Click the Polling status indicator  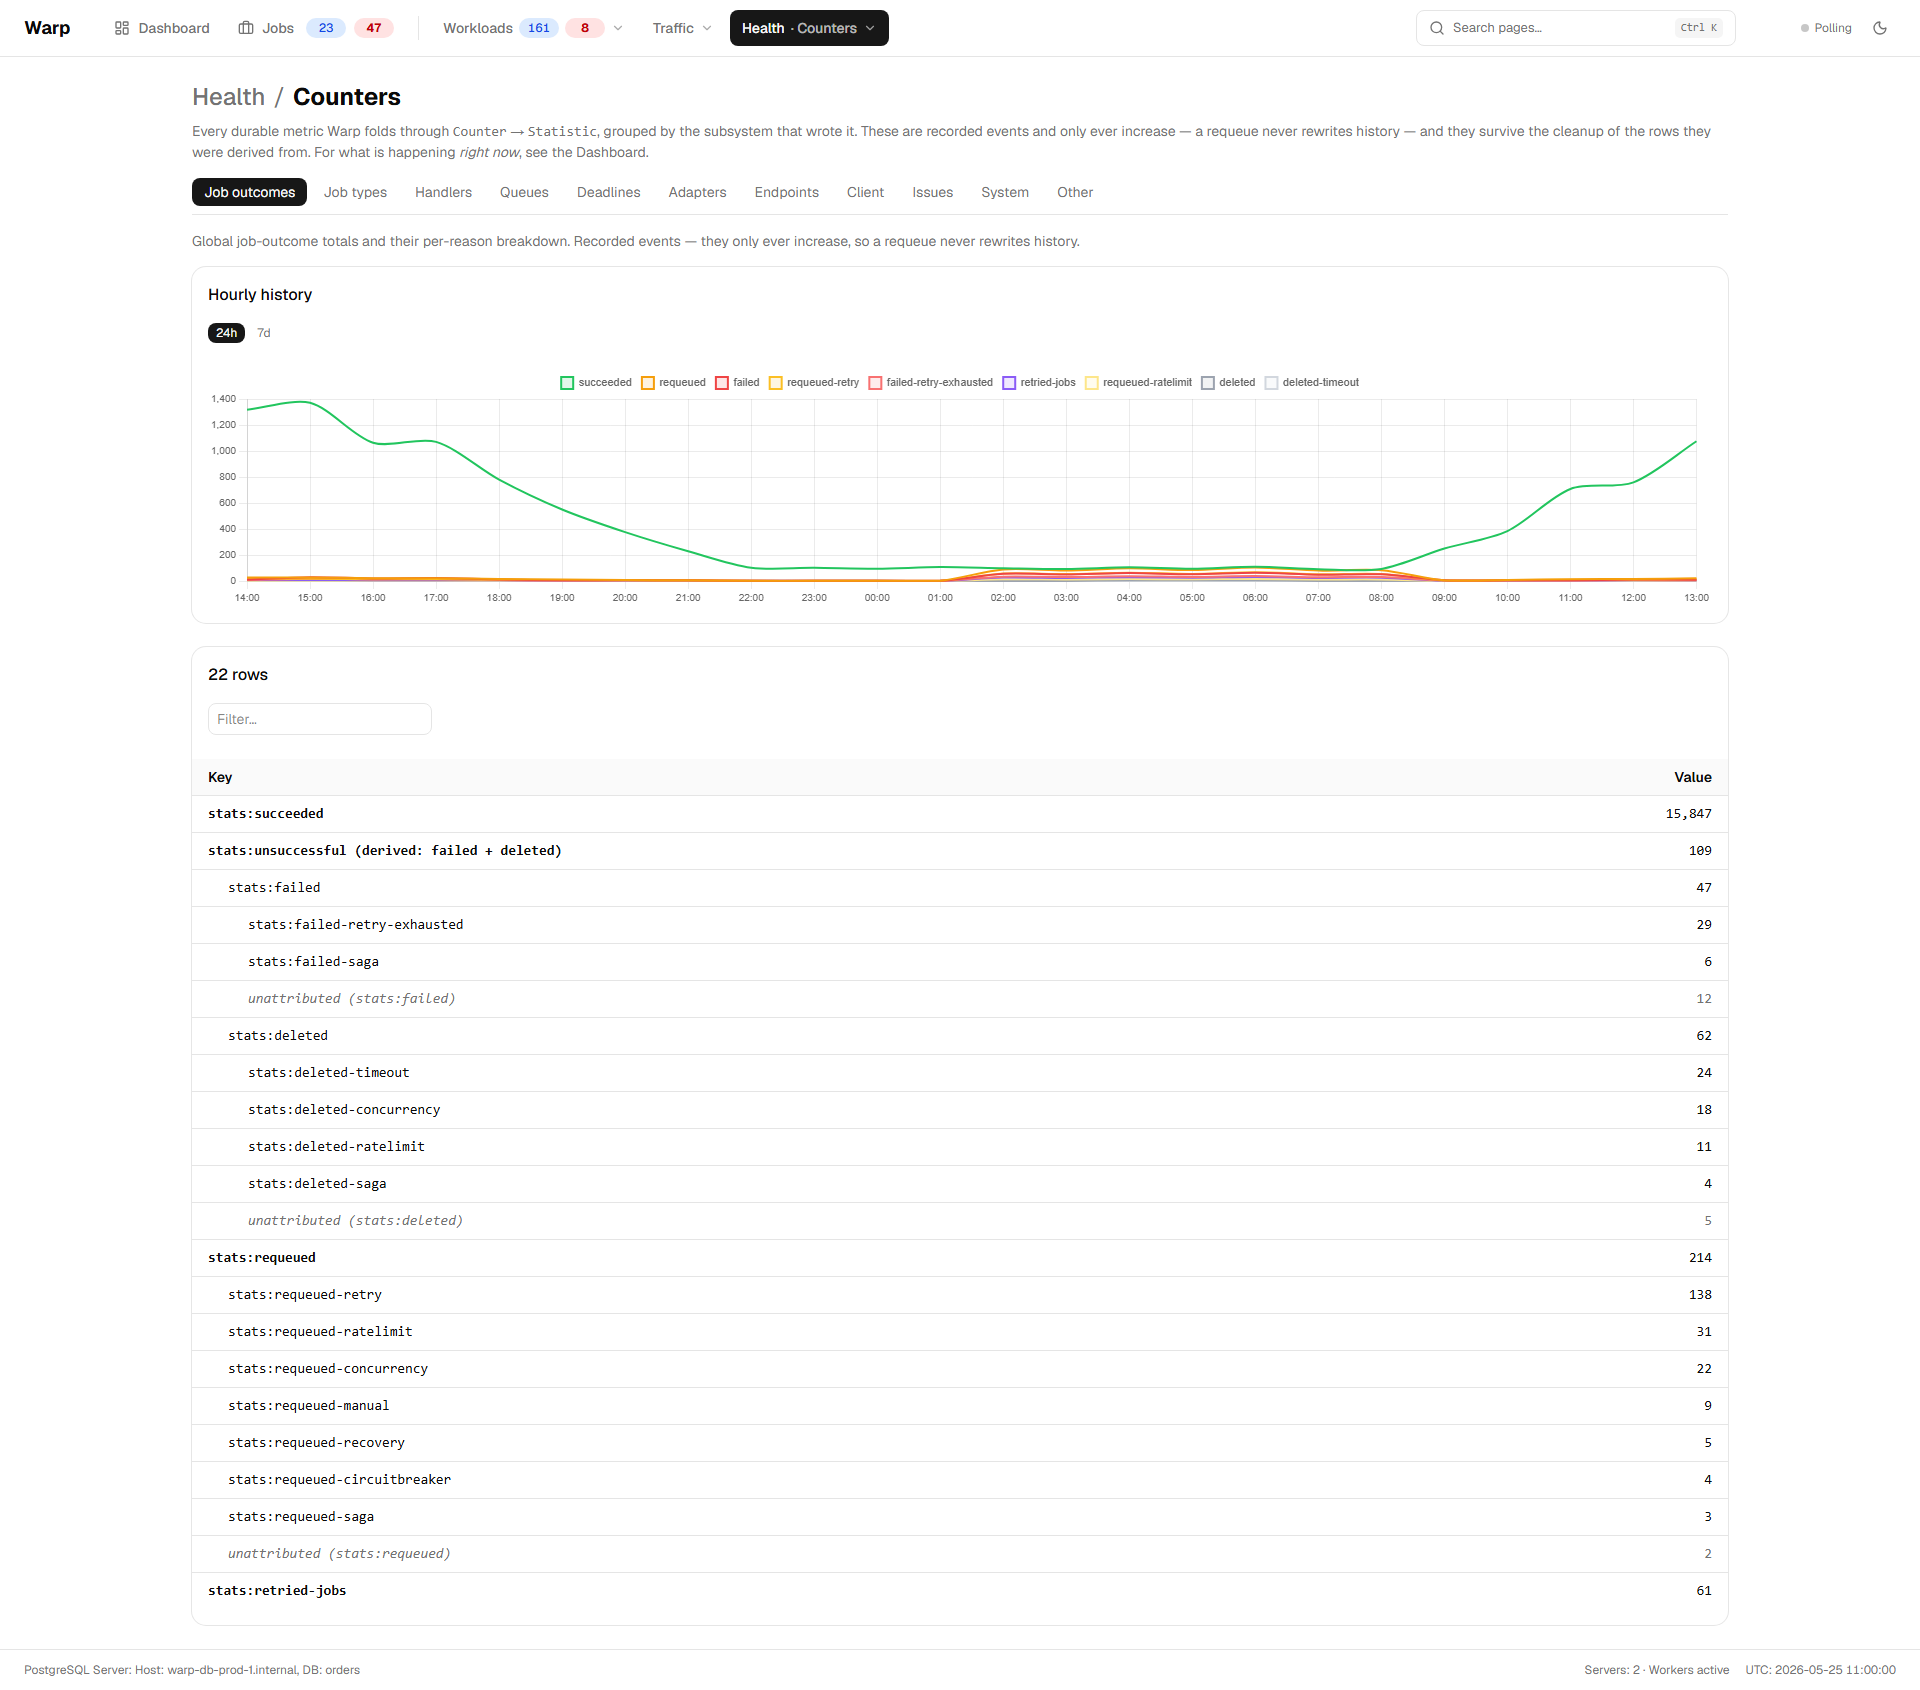coord(1826,28)
